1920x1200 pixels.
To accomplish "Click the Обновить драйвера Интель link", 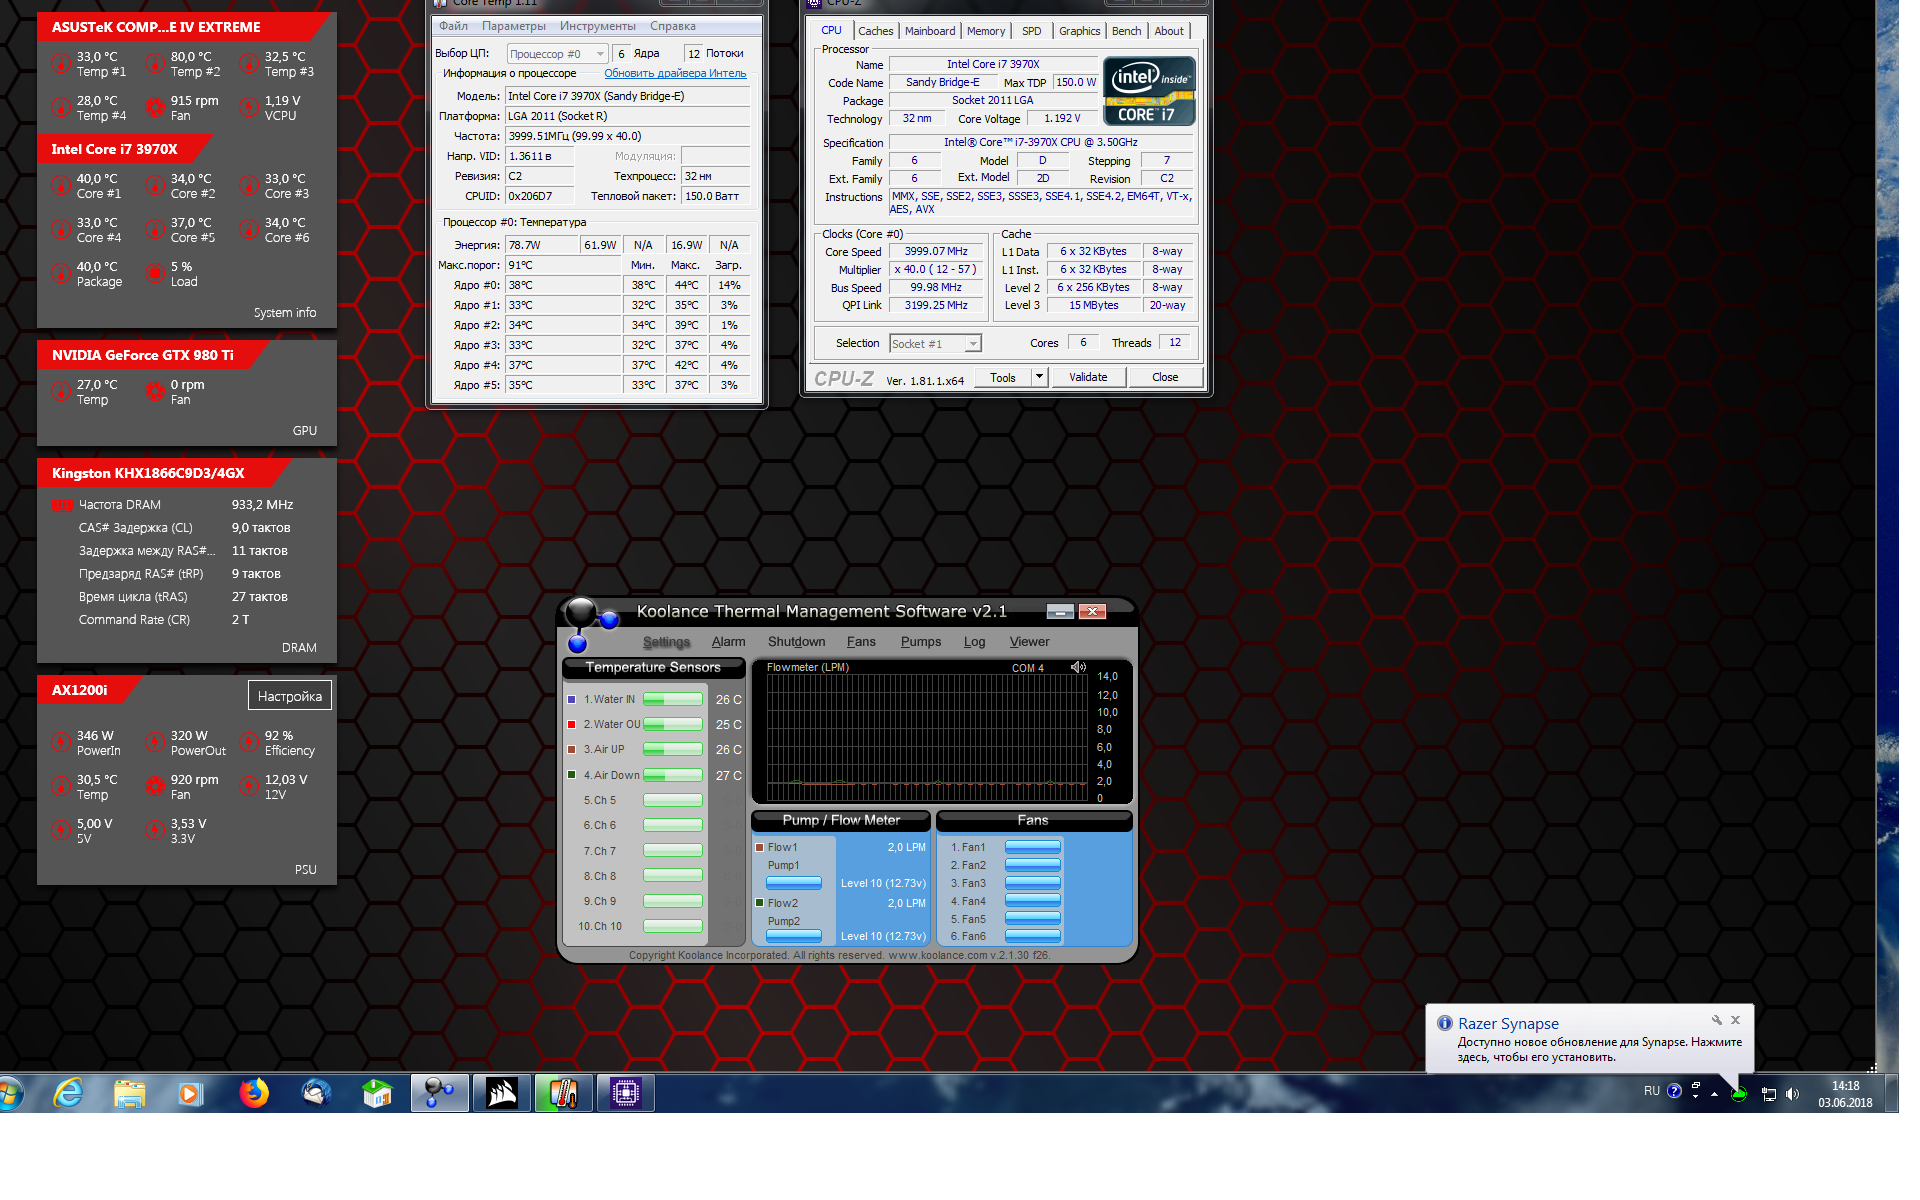I will point(675,73).
